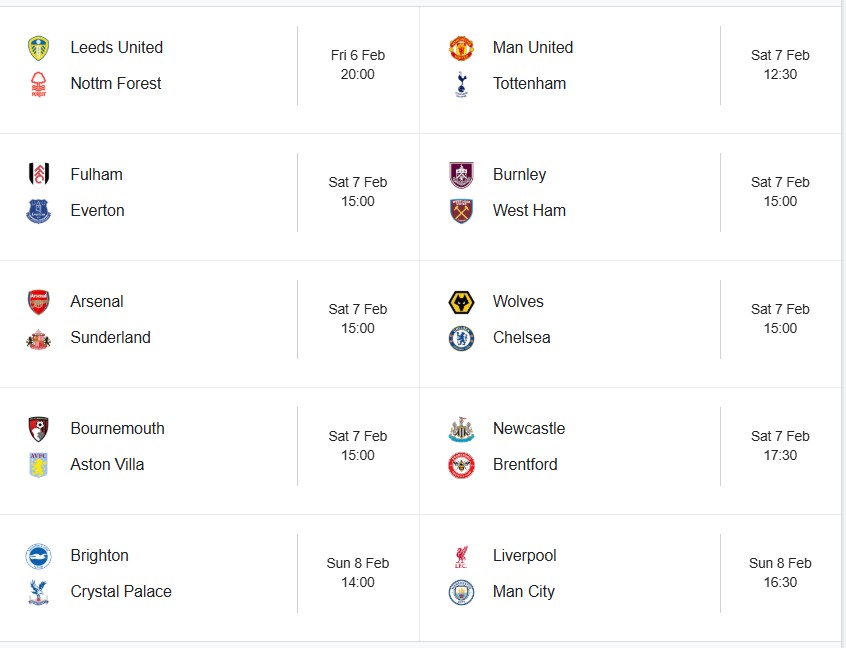Click the Fulham club crest

point(38,175)
